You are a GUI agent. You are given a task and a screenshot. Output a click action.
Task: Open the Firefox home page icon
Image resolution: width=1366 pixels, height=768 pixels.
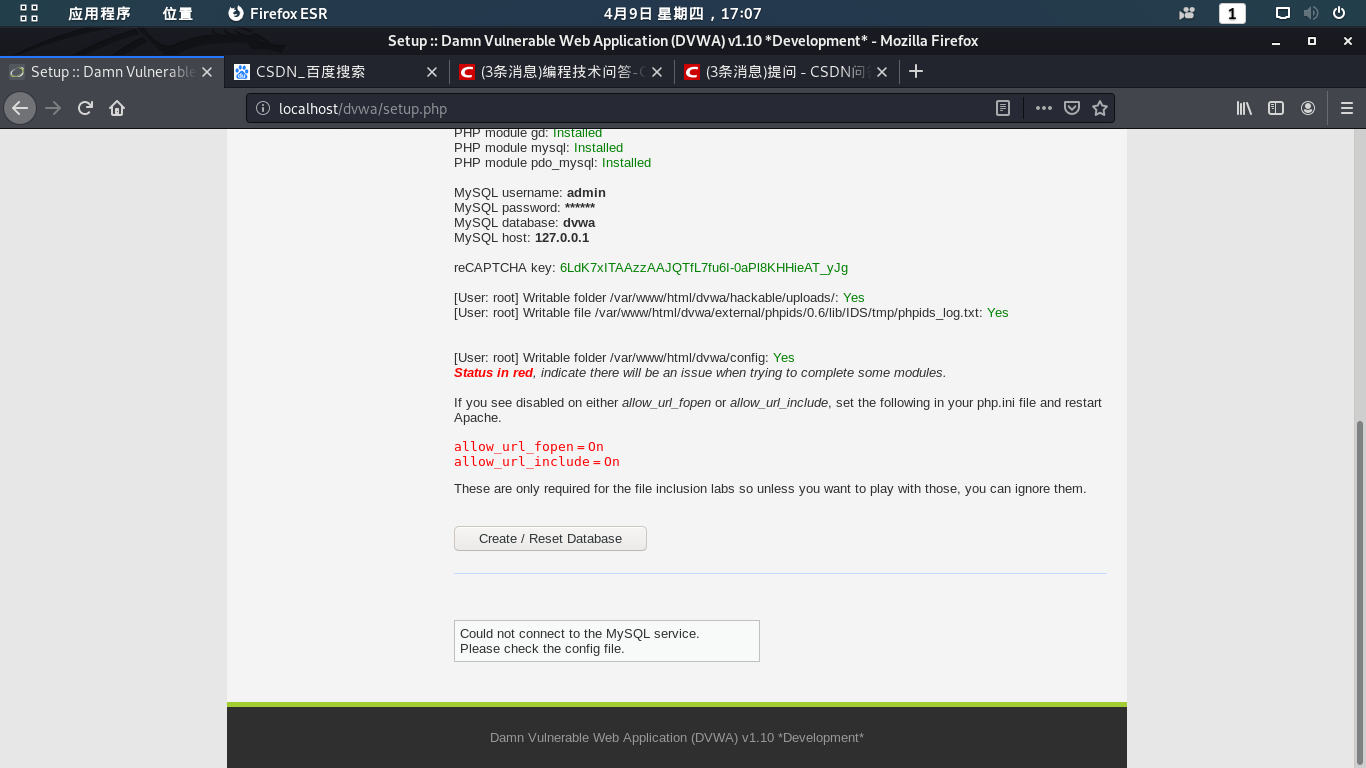pyautogui.click(x=117, y=108)
